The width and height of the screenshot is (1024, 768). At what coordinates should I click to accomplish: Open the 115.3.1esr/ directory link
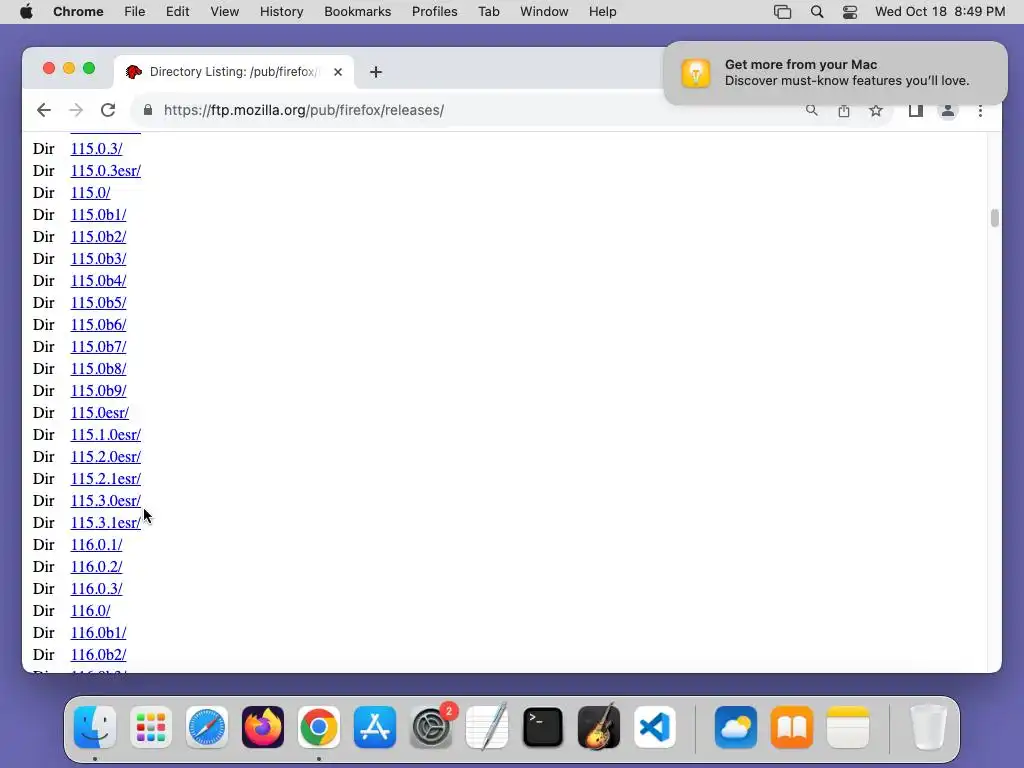[106, 523]
